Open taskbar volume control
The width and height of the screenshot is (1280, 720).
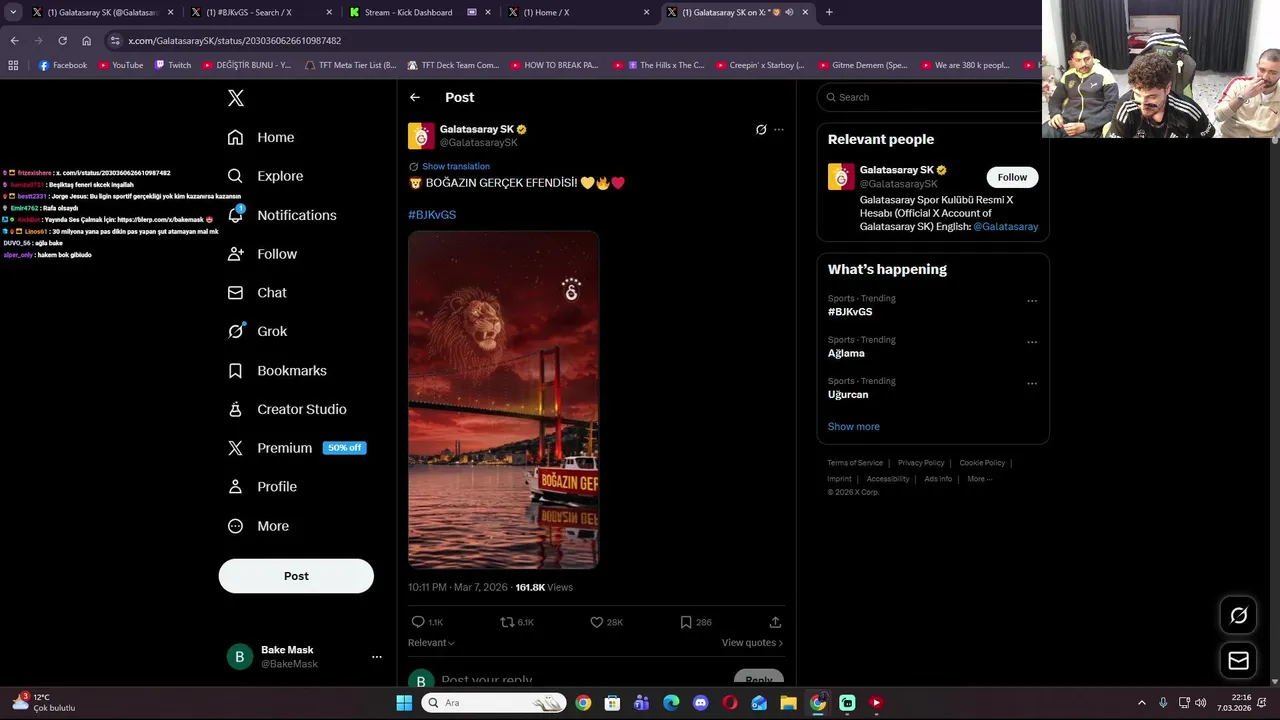(x=1200, y=703)
